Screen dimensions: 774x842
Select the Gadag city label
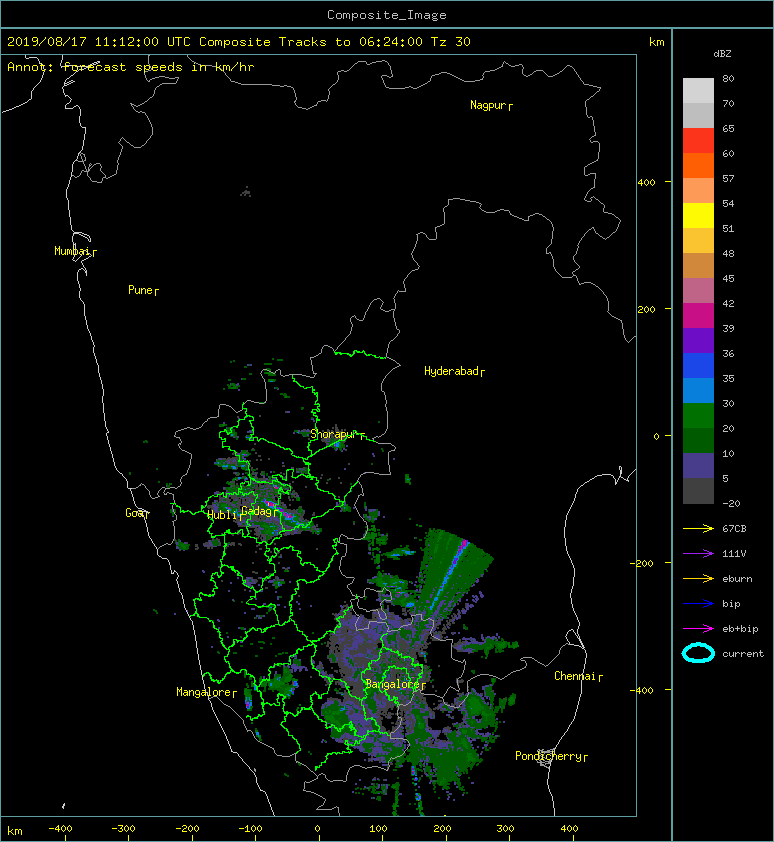coord(257,511)
